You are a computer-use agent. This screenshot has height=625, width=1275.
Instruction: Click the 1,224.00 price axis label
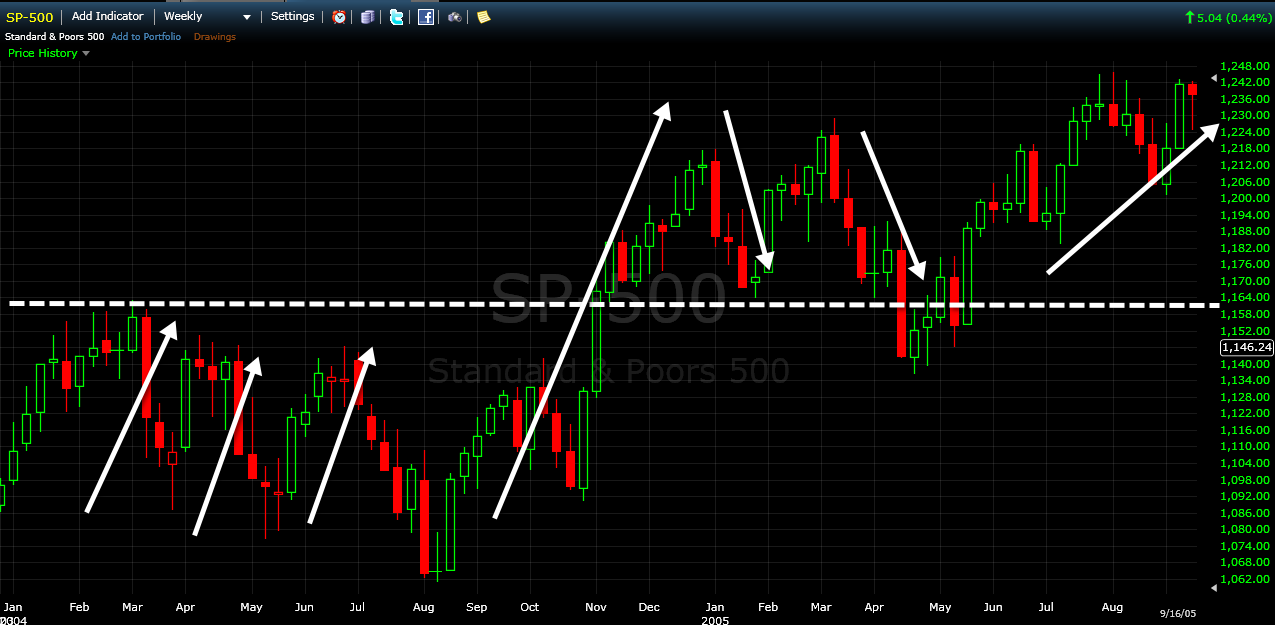(1243, 132)
